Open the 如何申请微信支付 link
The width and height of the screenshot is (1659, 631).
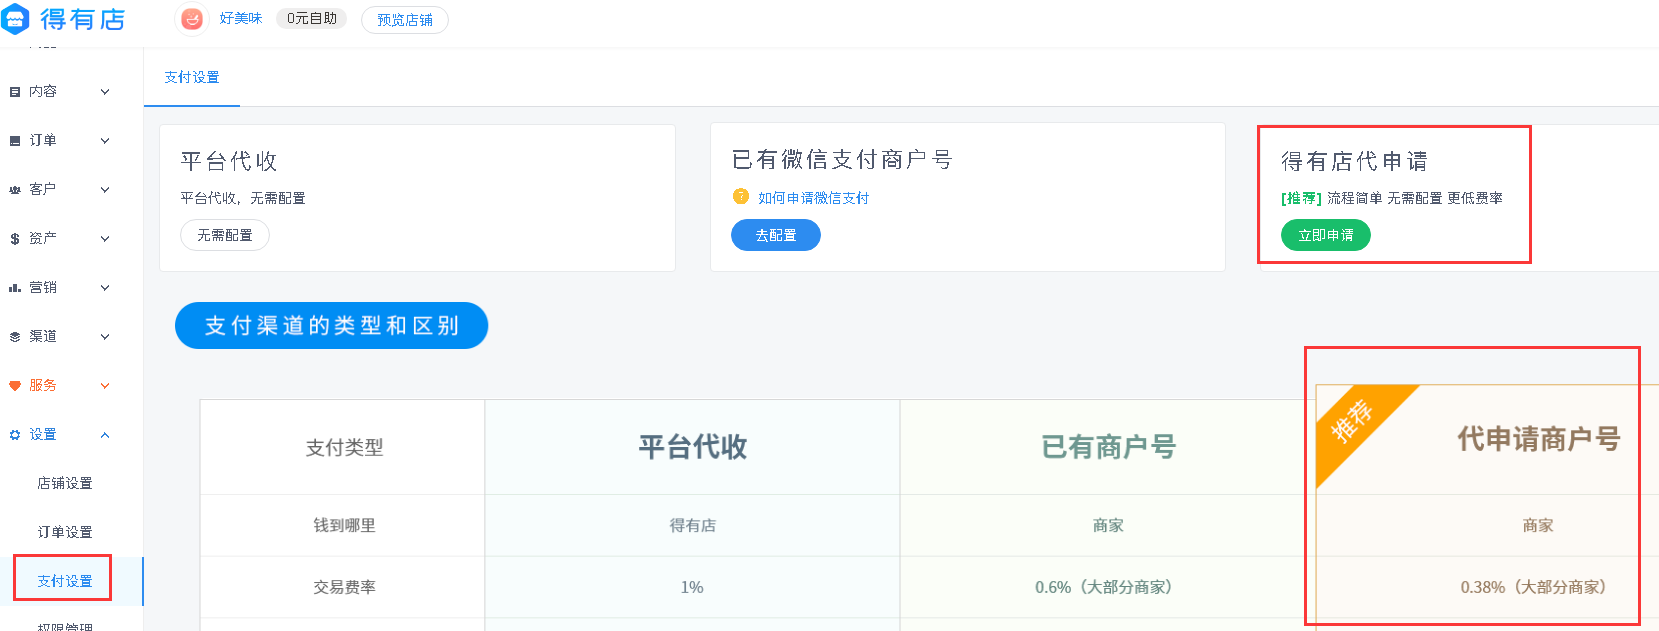813,198
